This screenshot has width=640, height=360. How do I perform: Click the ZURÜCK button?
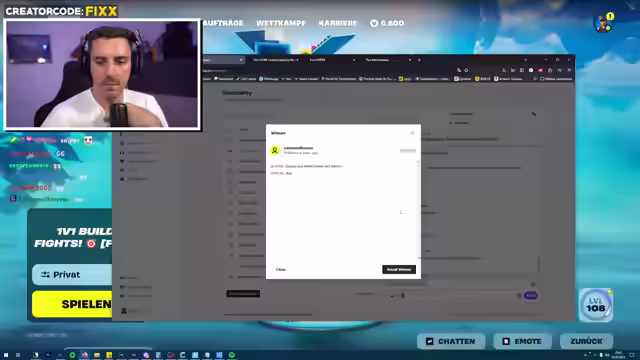coord(587,341)
